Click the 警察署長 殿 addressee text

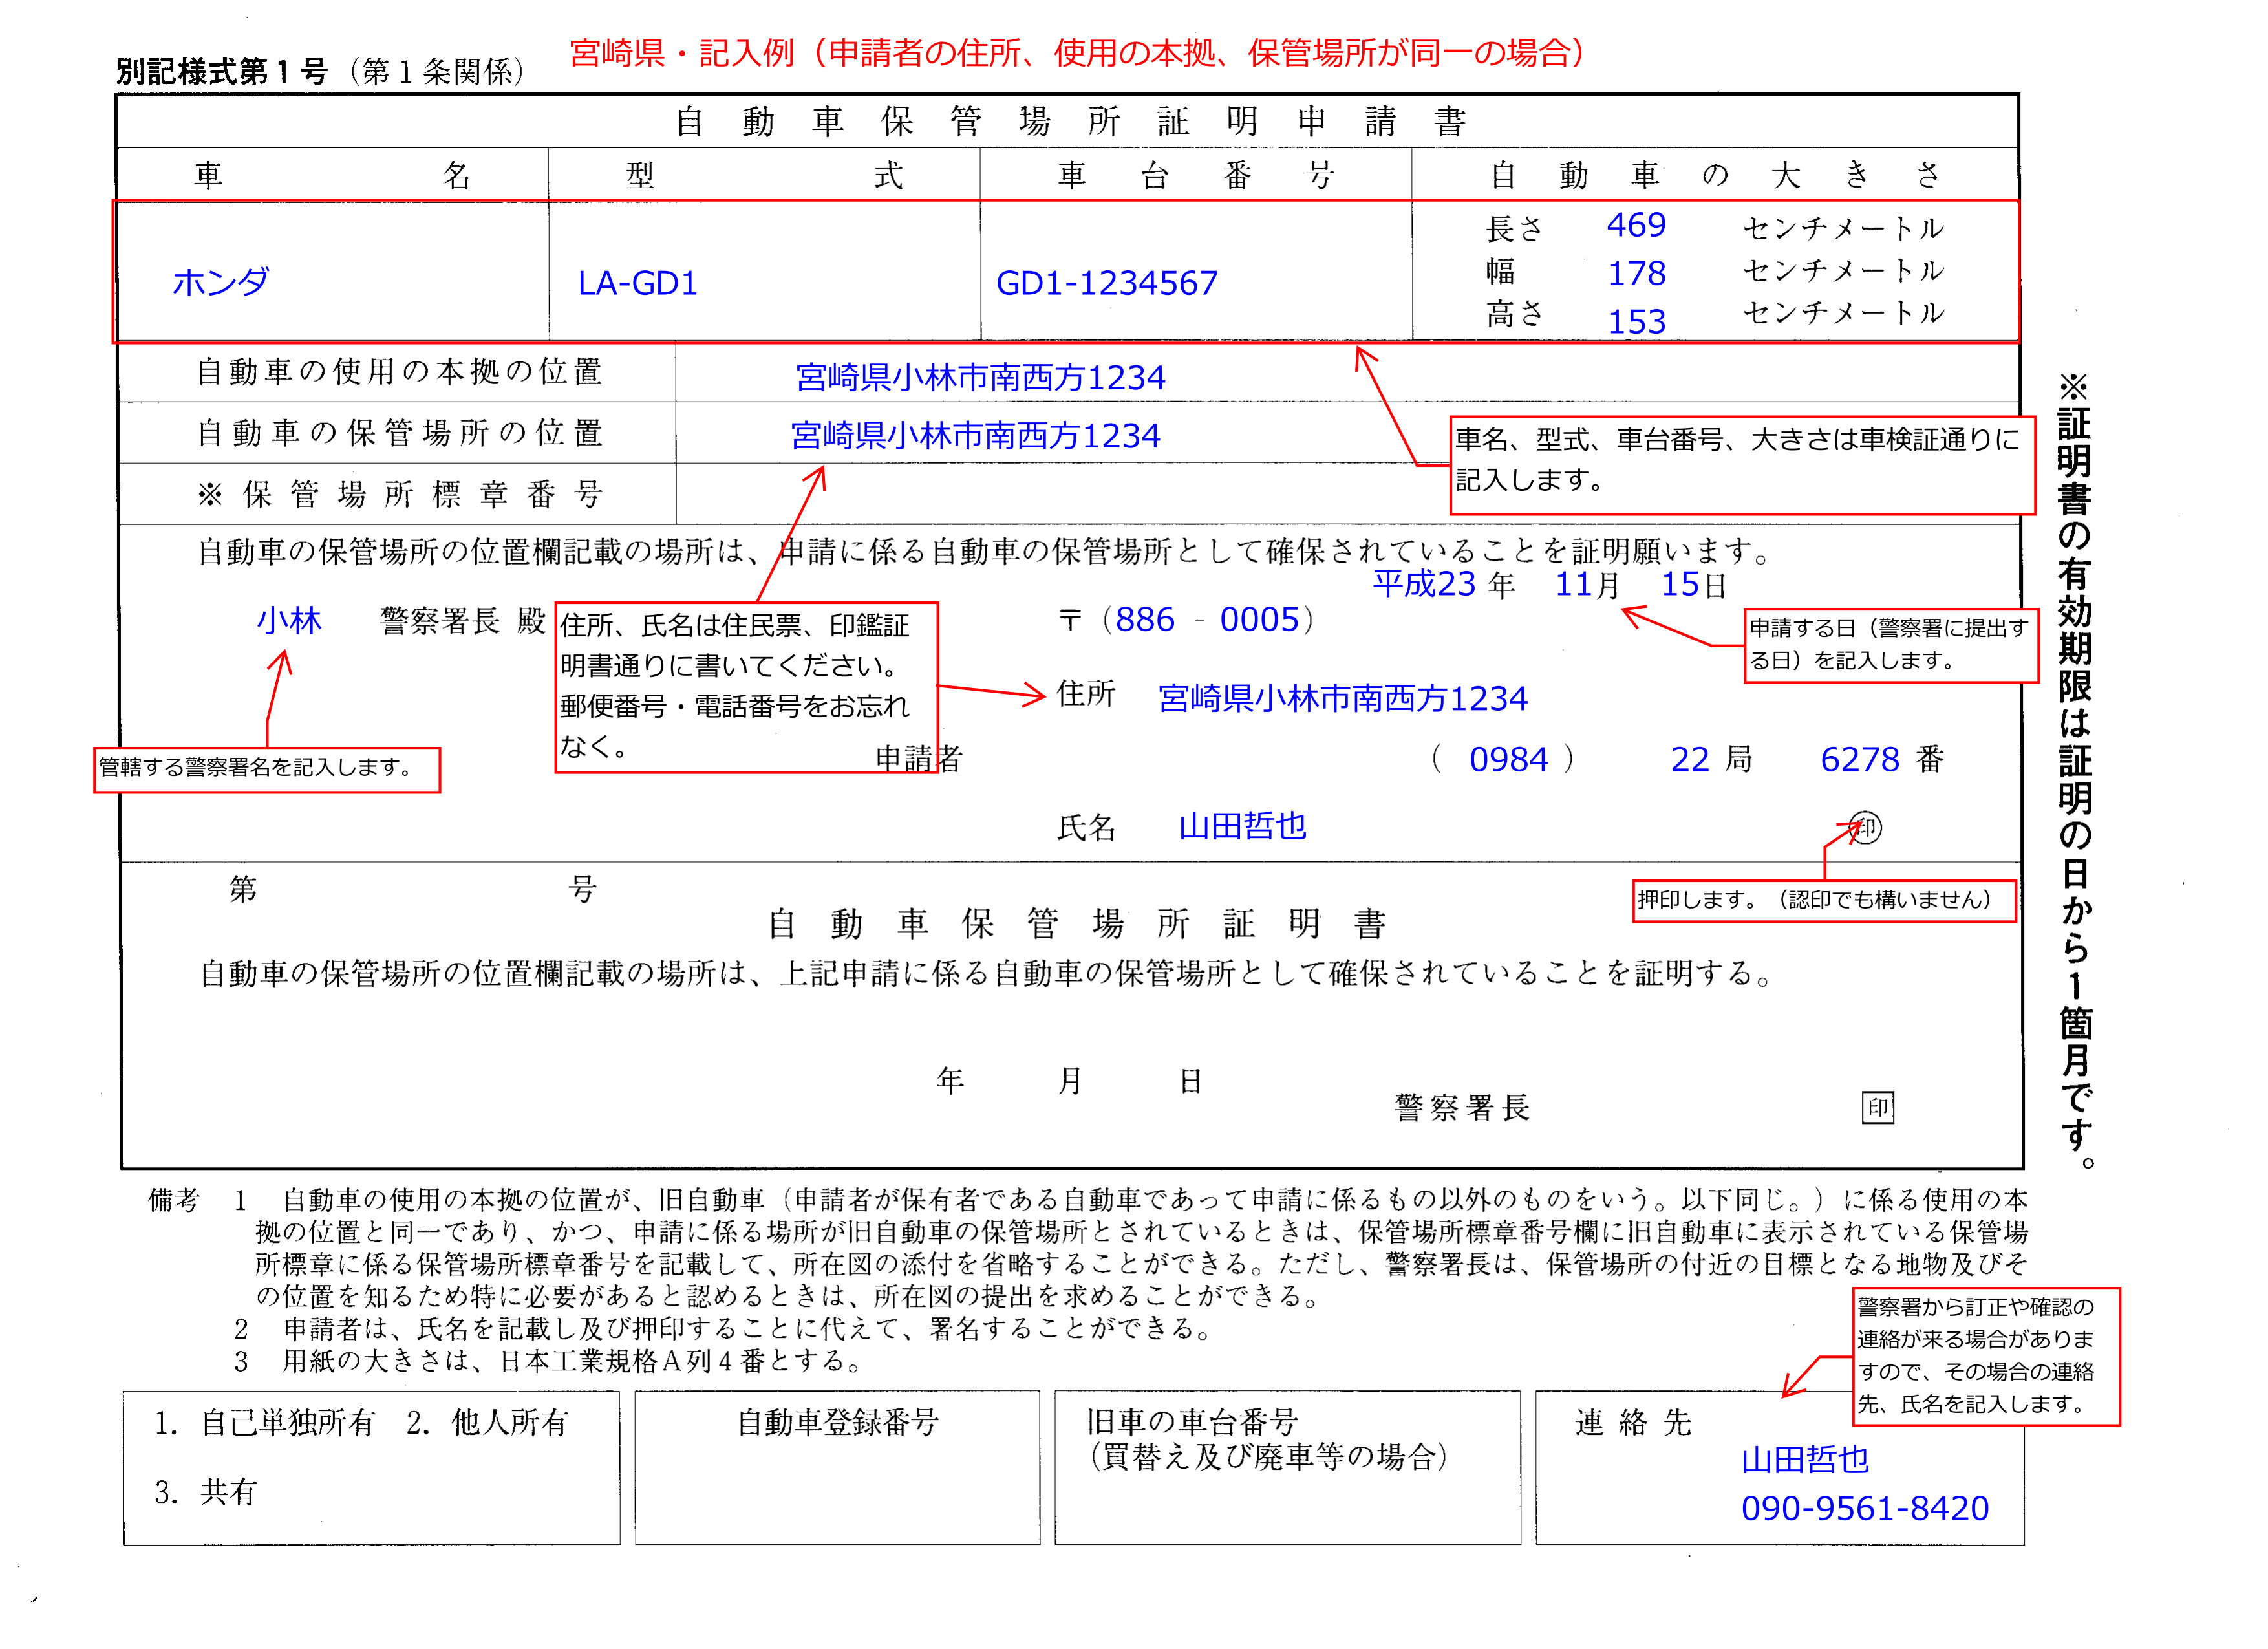coord(462,621)
